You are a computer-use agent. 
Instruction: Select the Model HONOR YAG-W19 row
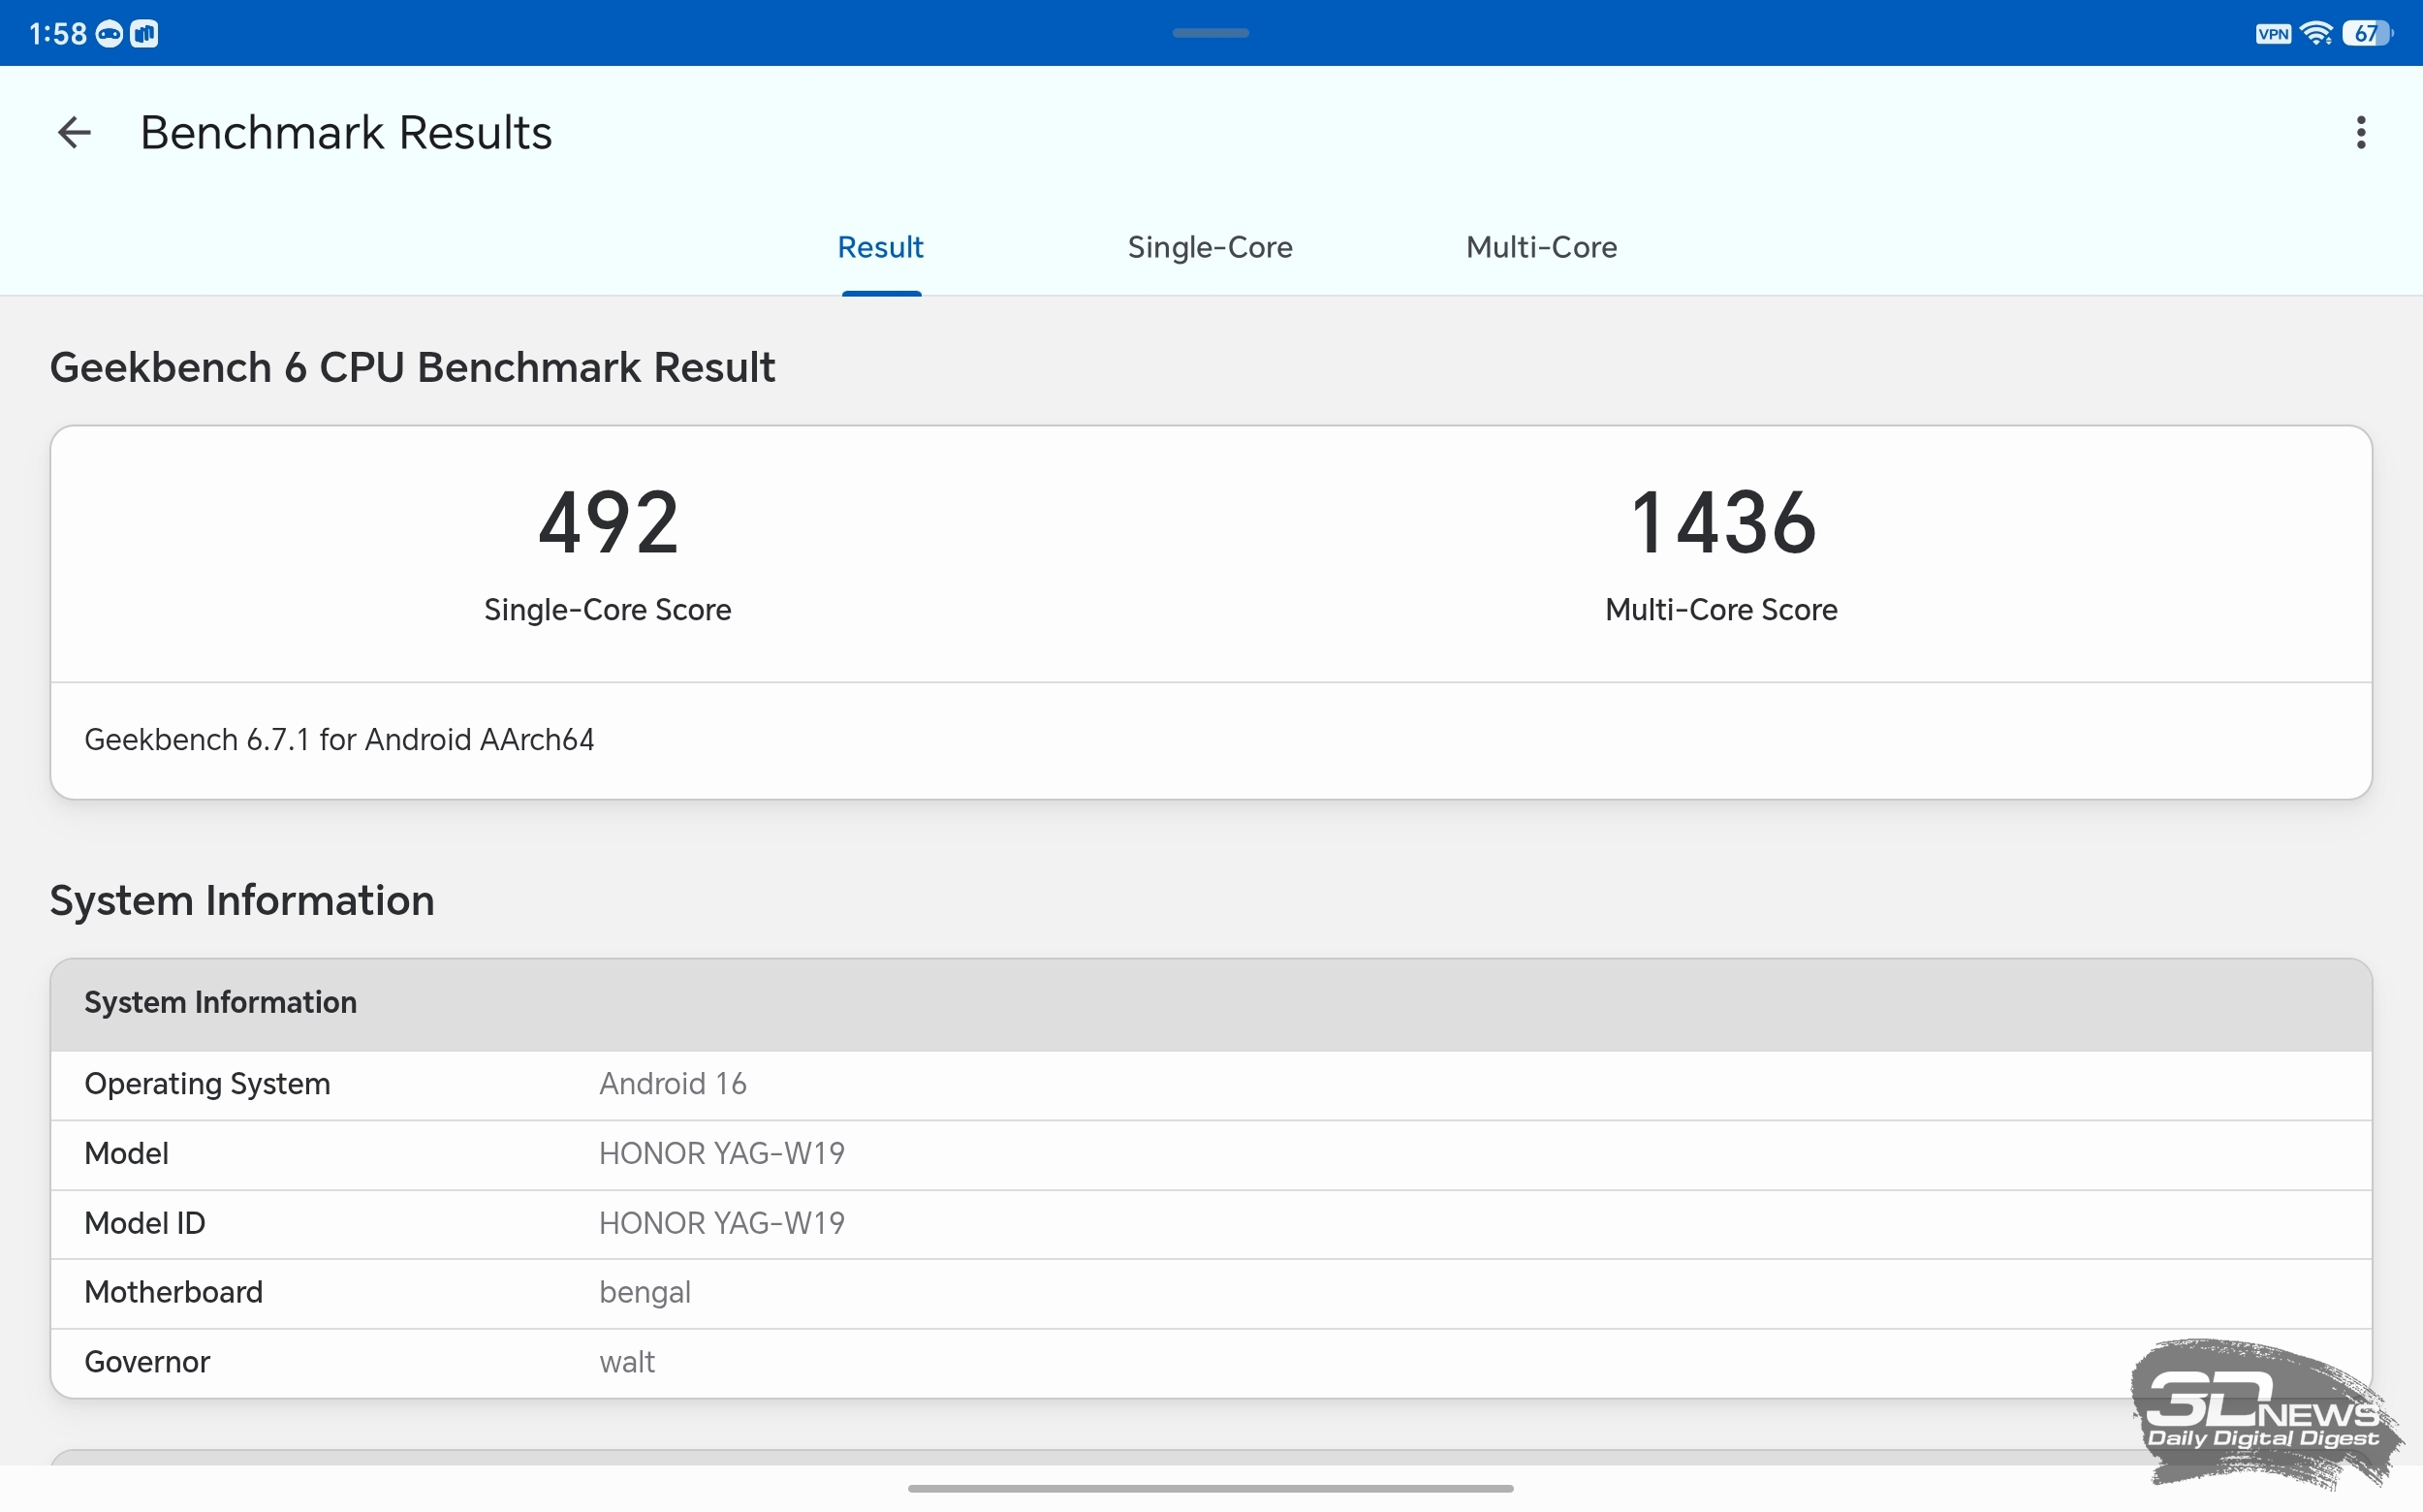coord(1211,1154)
